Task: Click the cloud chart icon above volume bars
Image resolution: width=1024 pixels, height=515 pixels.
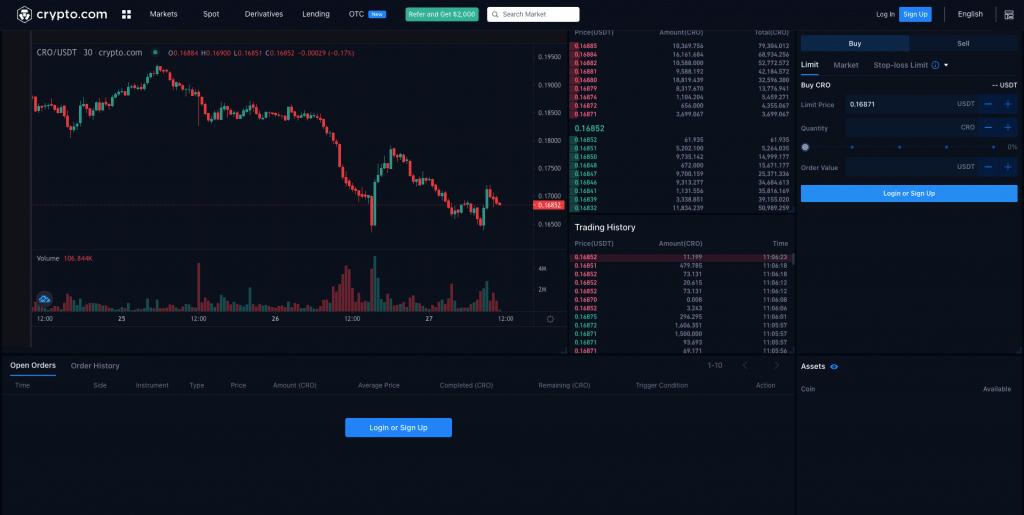Action: 44,300
